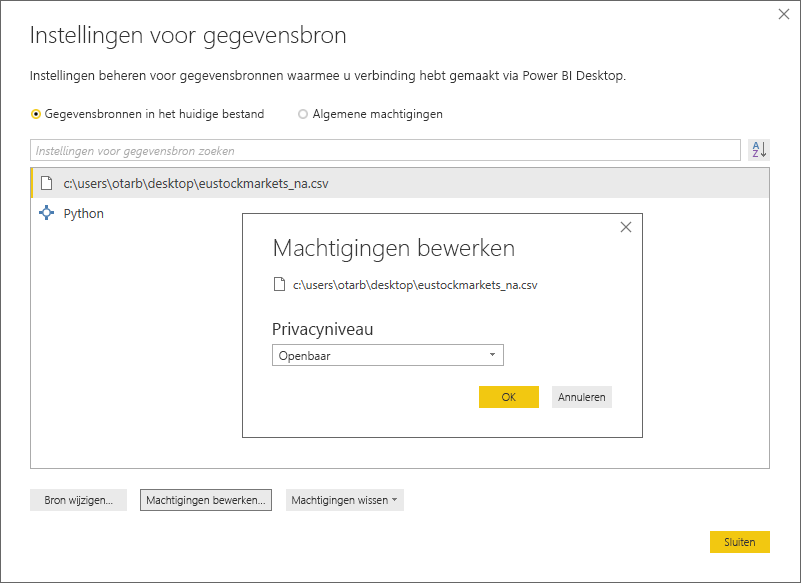Click the file icon in Machtigingen bewerken dialog
The image size is (801, 583).
point(278,285)
